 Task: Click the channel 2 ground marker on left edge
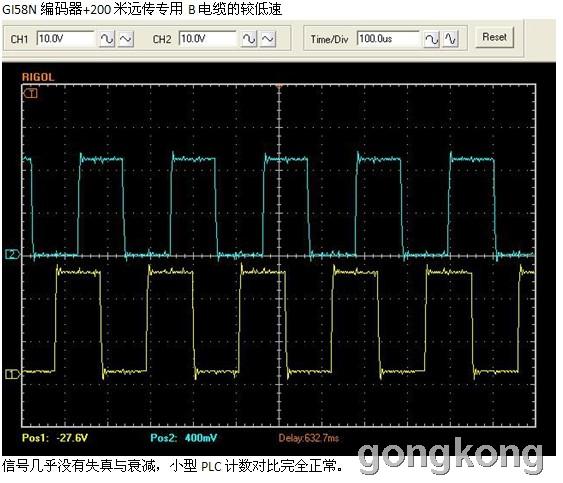[13, 254]
